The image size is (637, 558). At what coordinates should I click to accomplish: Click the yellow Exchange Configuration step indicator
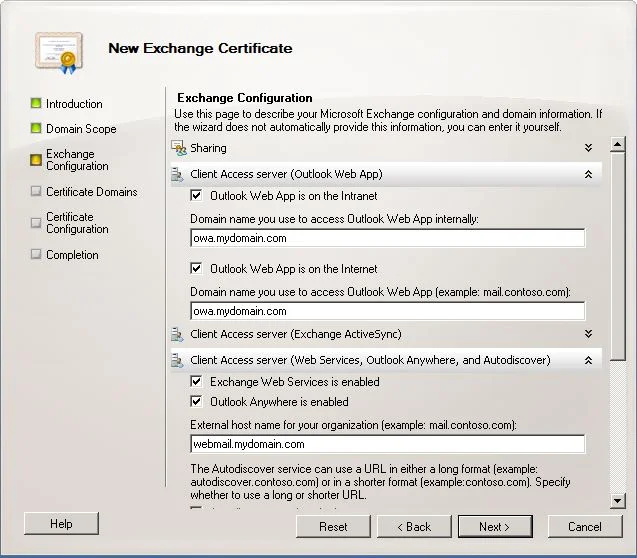[36, 160]
